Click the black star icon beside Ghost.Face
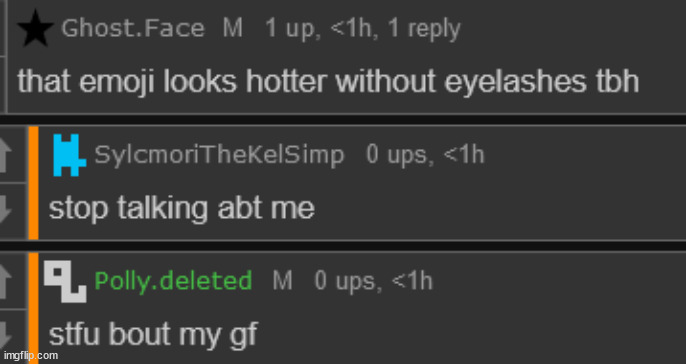This screenshot has height=364, width=686. (x=35, y=29)
